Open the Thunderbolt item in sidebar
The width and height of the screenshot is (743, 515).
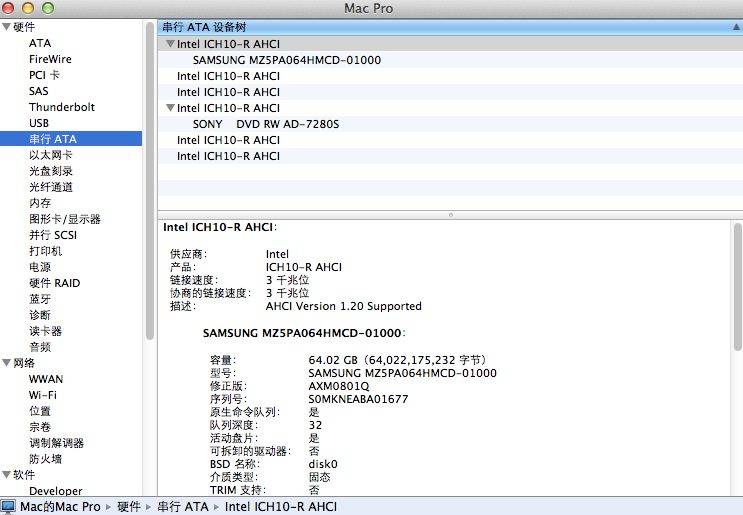pos(62,107)
